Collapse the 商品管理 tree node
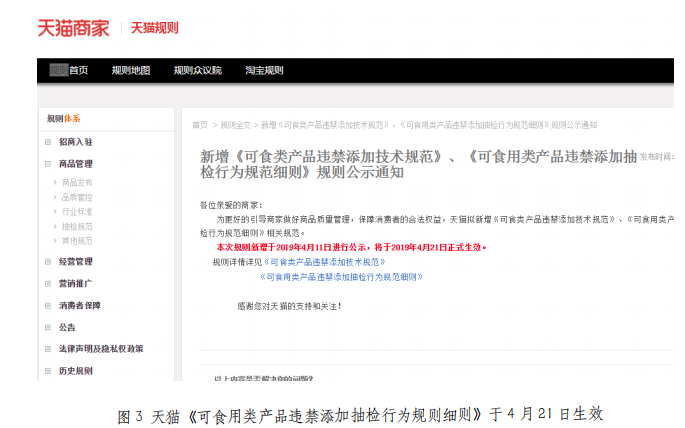The image size is (685, 428). [x=48, y=164]
